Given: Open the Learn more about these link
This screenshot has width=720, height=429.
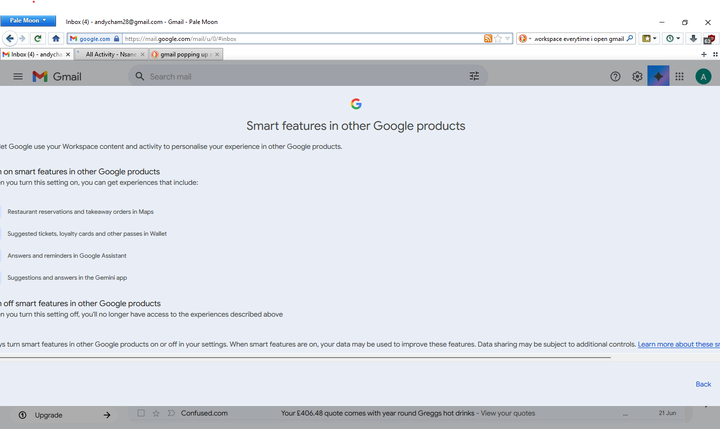Looking at the screenshot, I should click(679, 344).
